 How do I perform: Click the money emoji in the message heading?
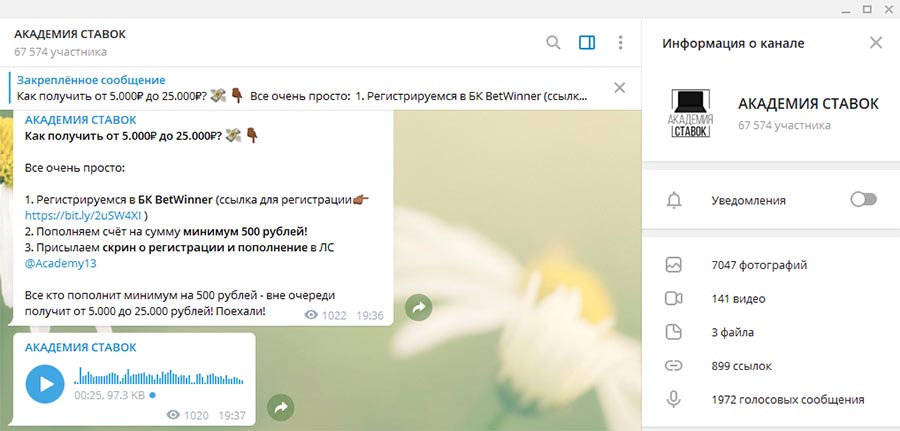click(x=234, y=136)
